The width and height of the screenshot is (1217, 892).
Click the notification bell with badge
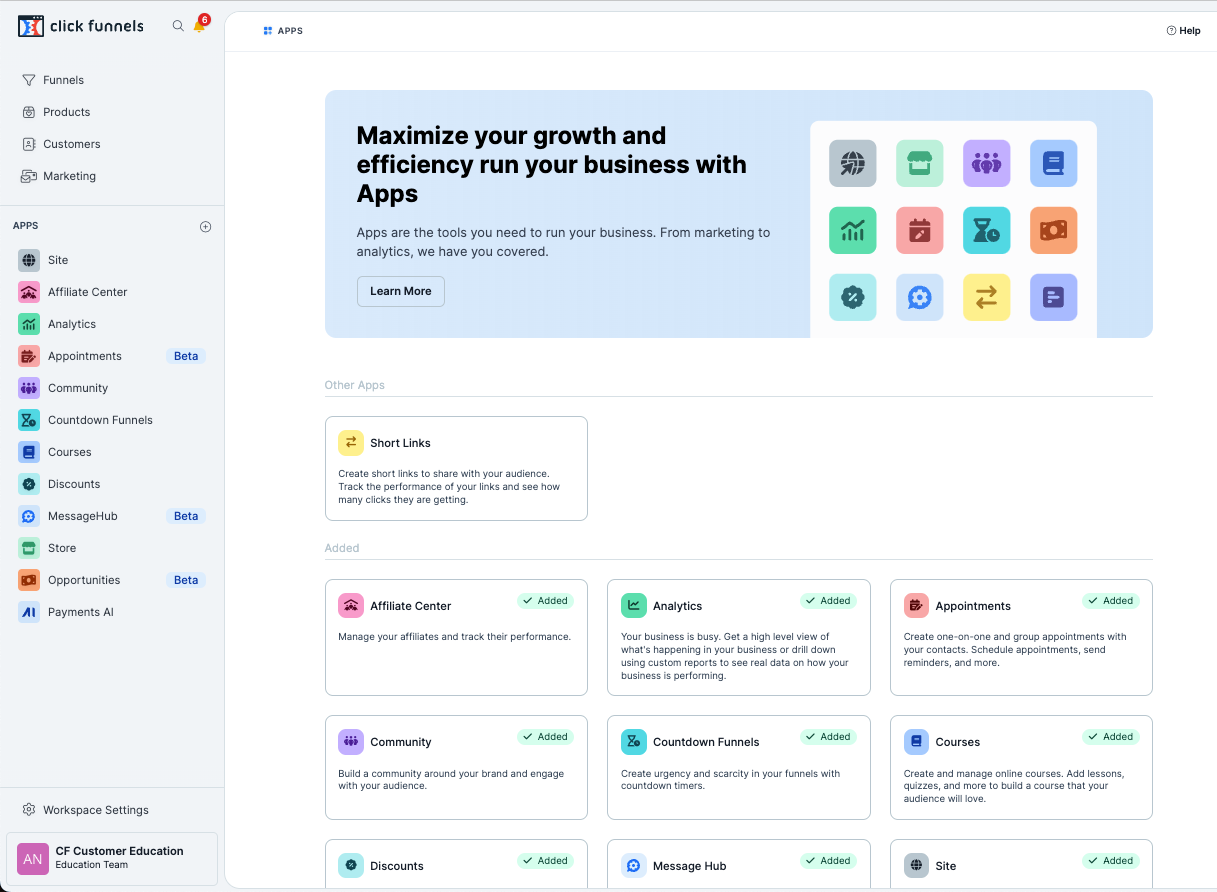pos(200,25)
